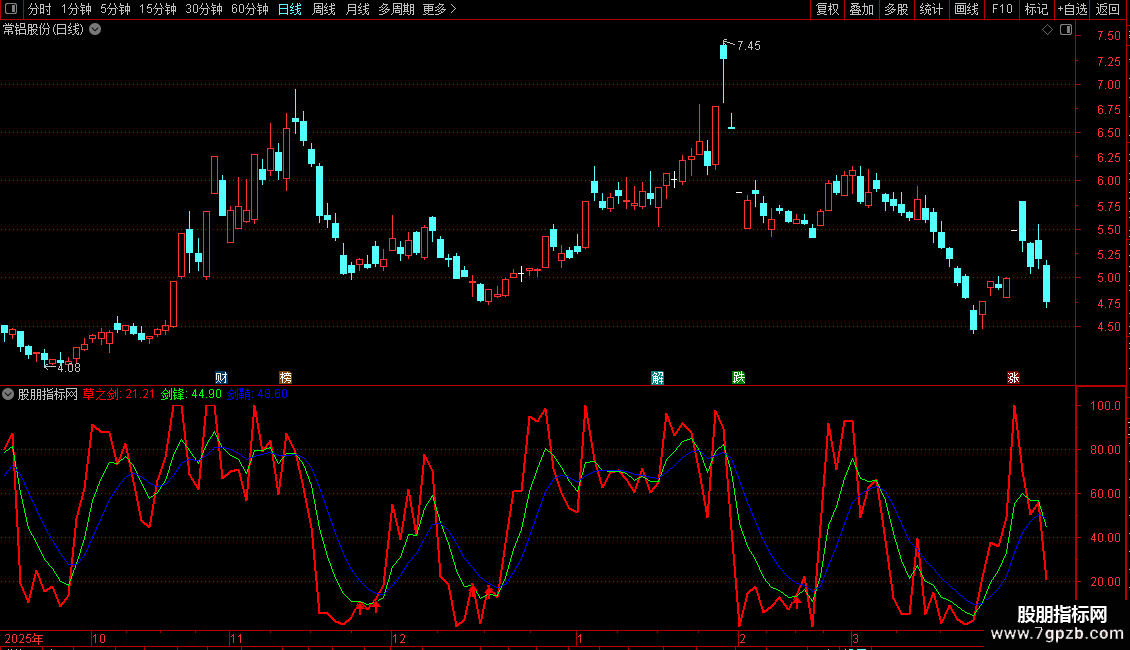The width and height of the screenshot is (1130, 650).
Task: Toggle 叠加 overlay mode
Action: tap(862, 9)
